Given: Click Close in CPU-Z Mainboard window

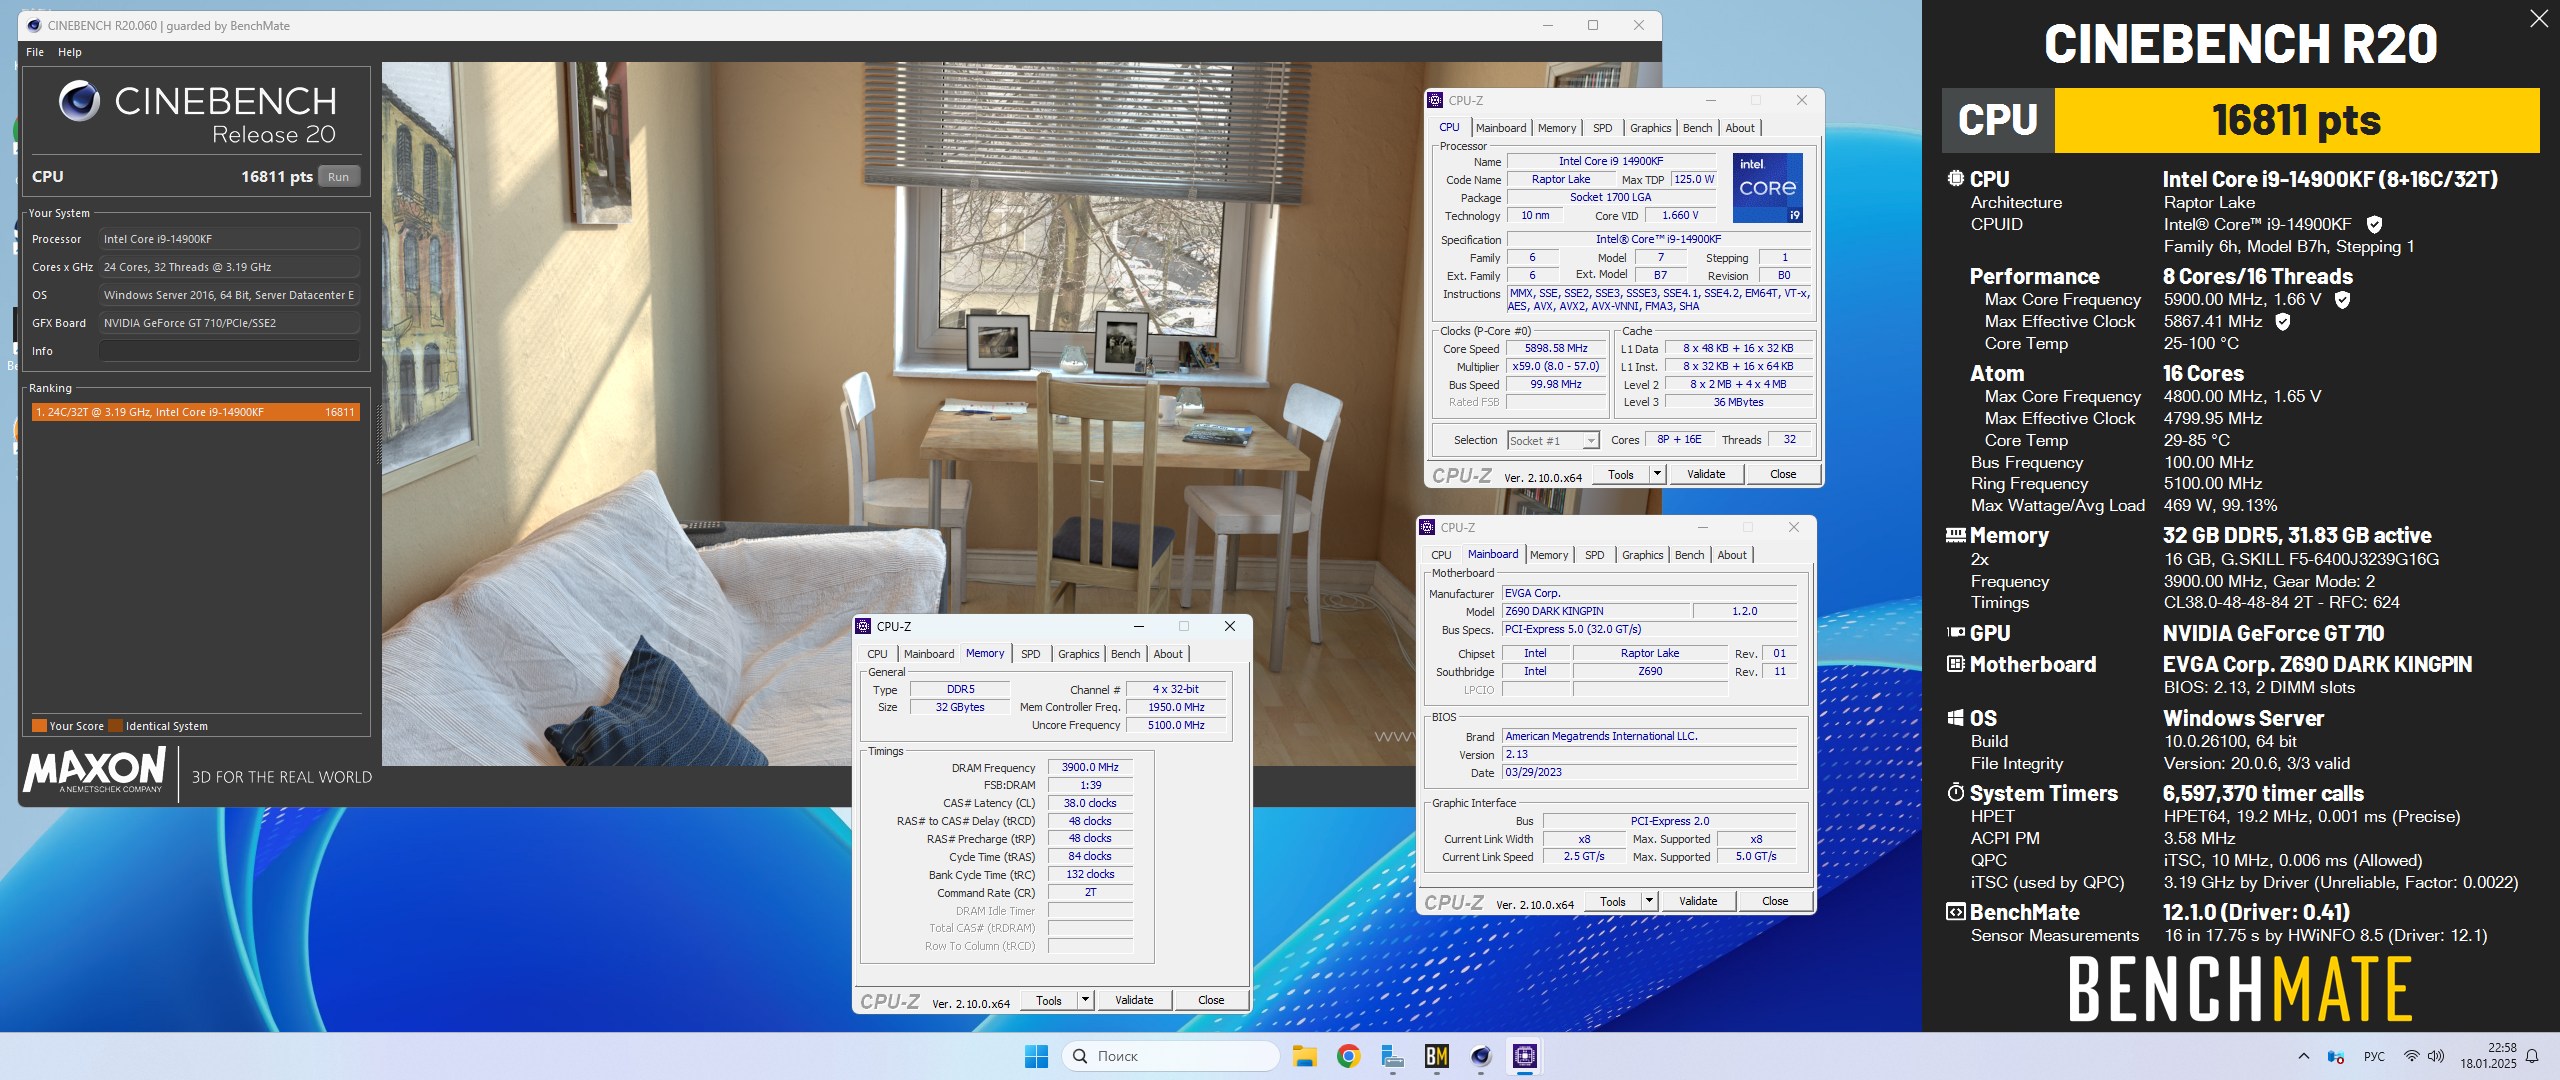Looking at the screenshot, I should coord(1775,902).
